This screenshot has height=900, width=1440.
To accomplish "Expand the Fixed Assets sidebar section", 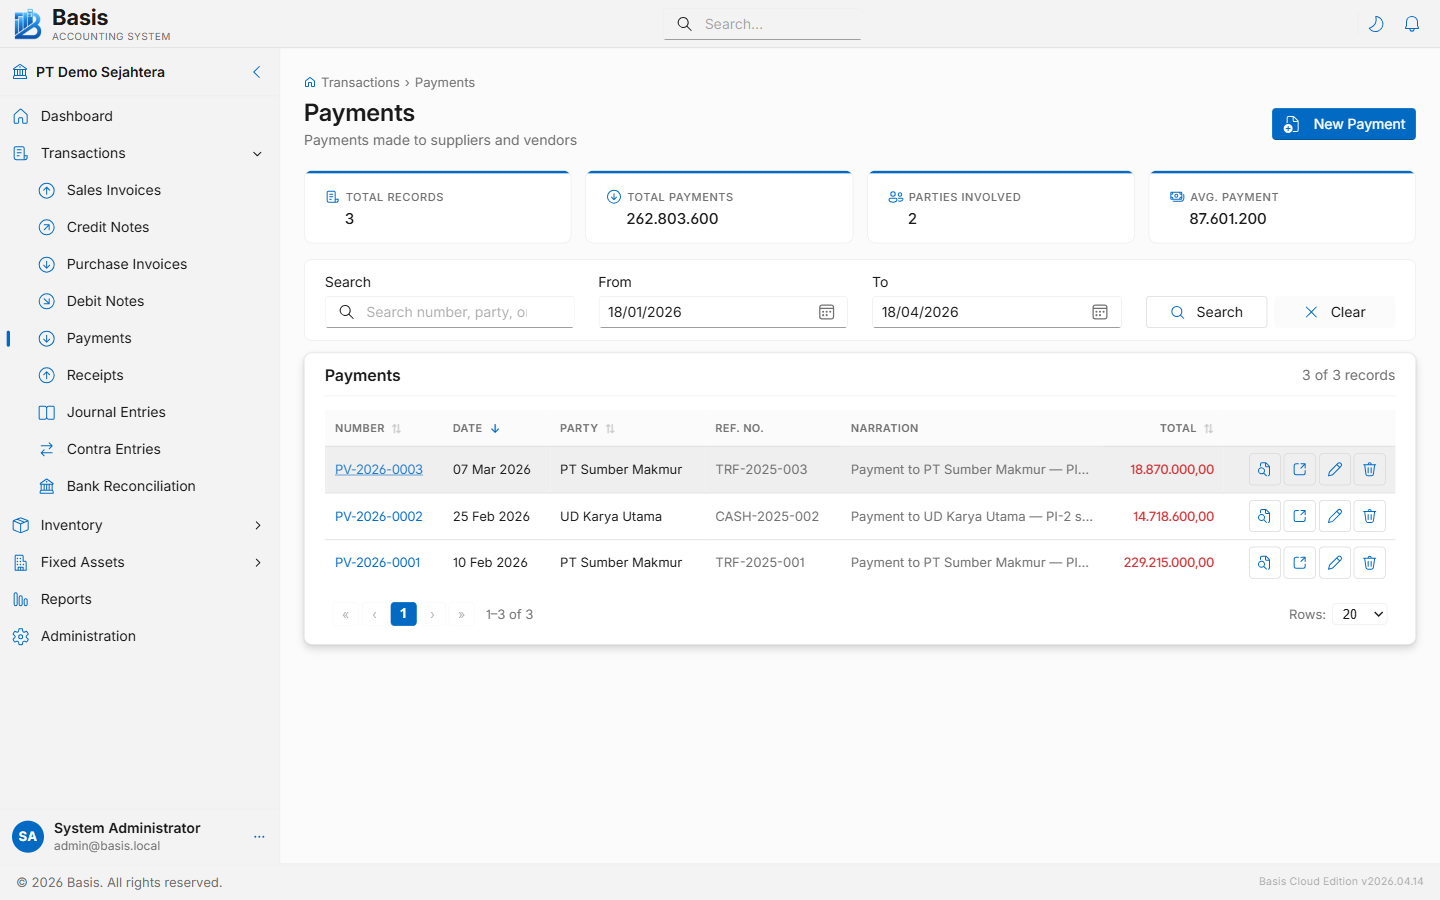I will tap(258, 562).
